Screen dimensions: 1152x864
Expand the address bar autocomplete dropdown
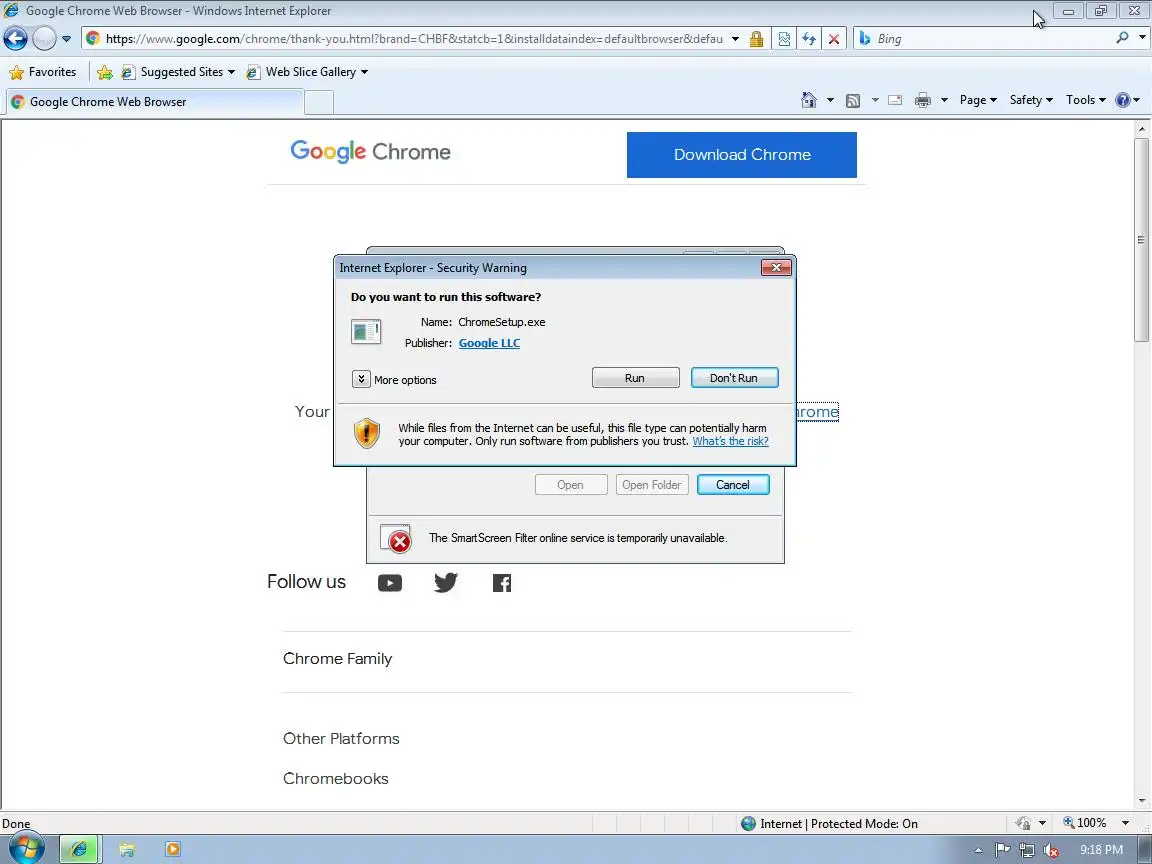pyautogui.click(x=735, y=39)
